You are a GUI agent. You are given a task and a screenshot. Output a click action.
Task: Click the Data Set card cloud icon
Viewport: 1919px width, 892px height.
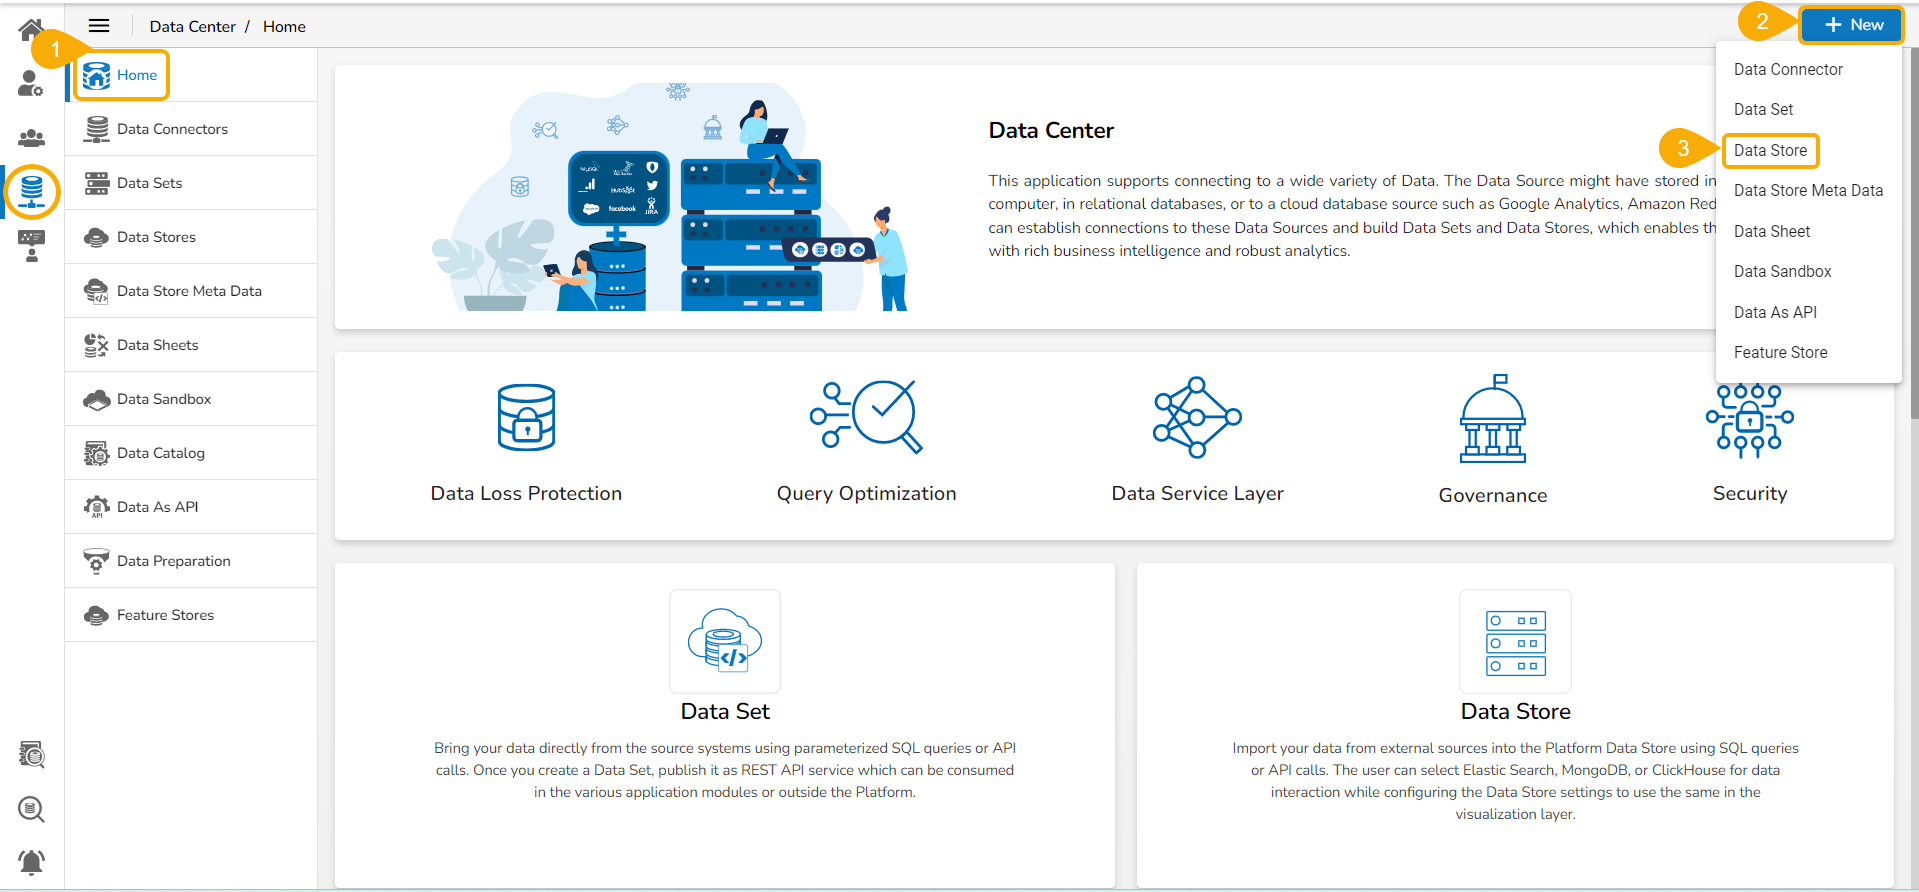tap(725, 641)
